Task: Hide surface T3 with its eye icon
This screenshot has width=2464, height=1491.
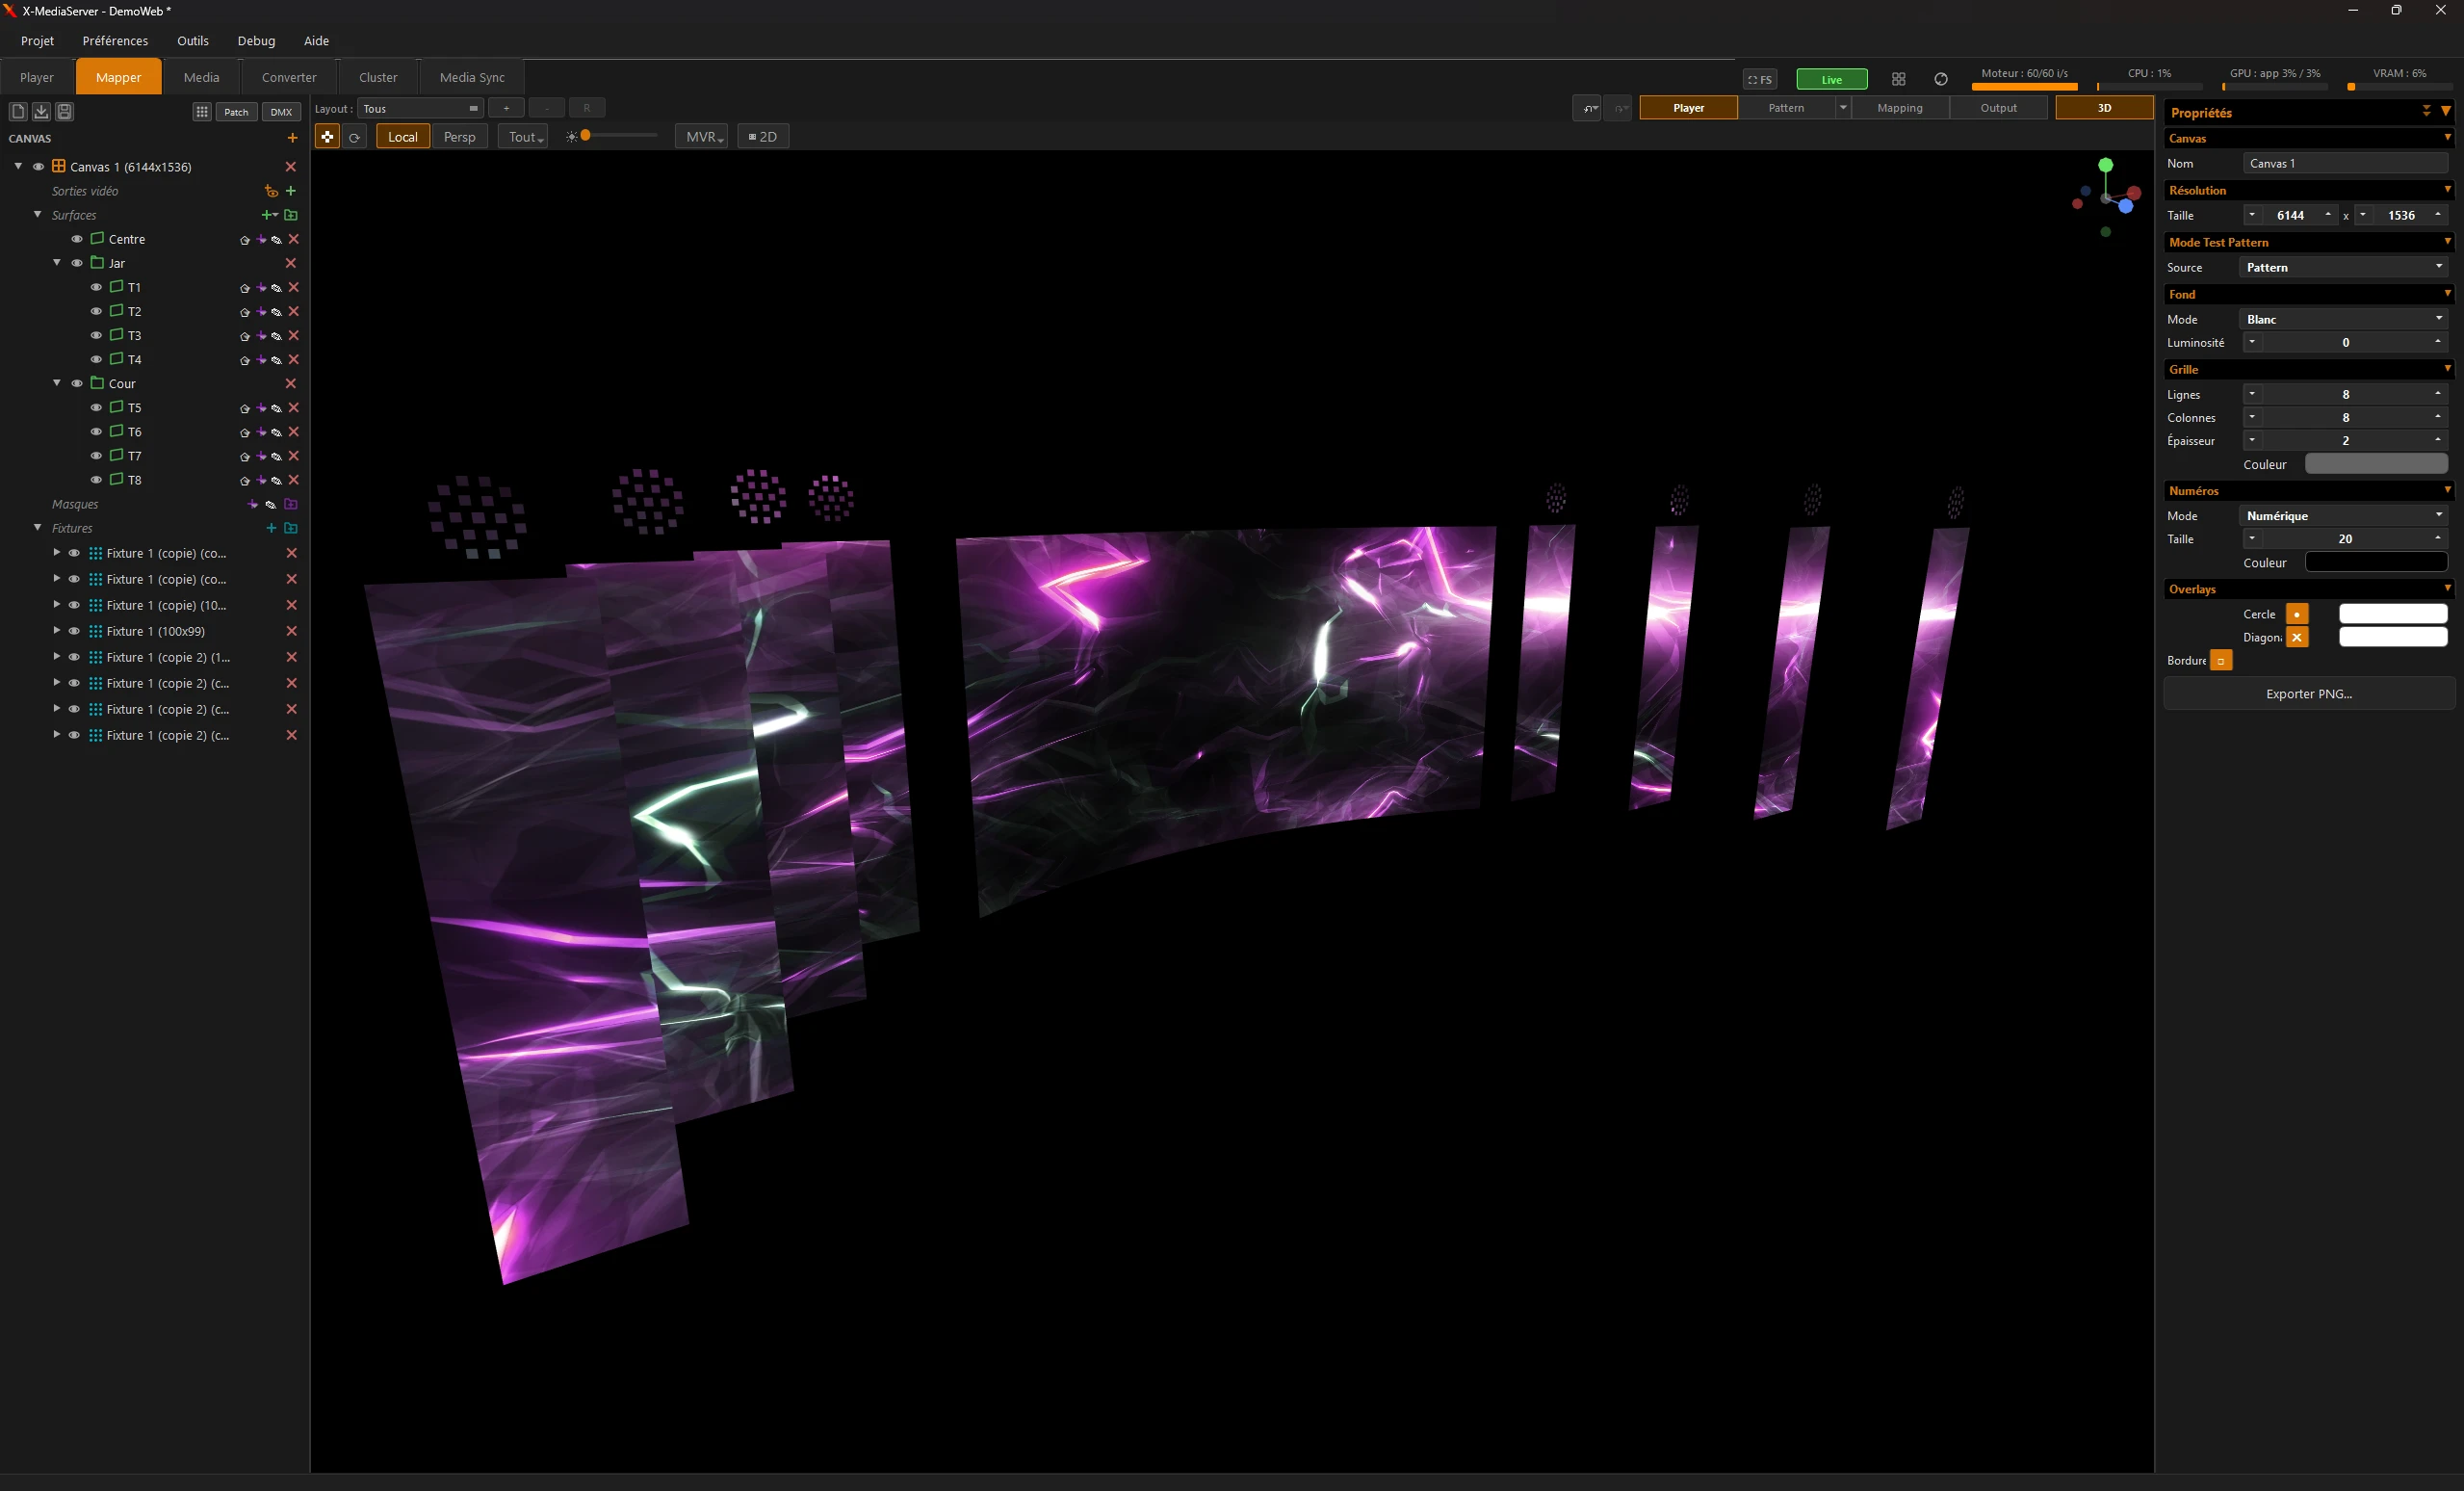Action: pos(96,335)
